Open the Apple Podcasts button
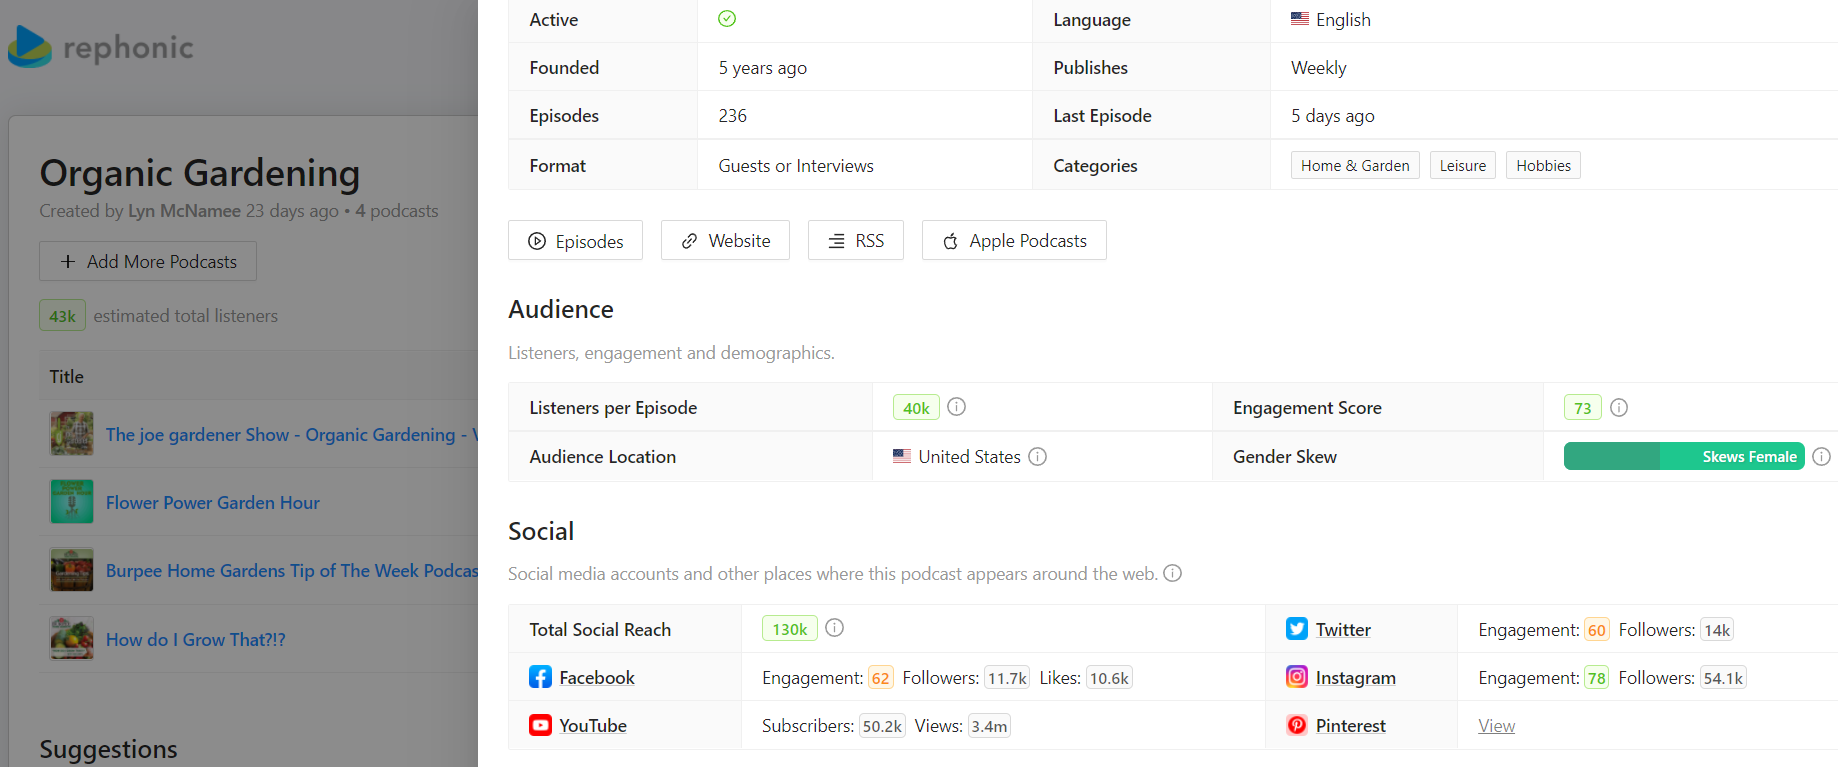Viewport: 1838px width, 767px height. (1014, 241)
